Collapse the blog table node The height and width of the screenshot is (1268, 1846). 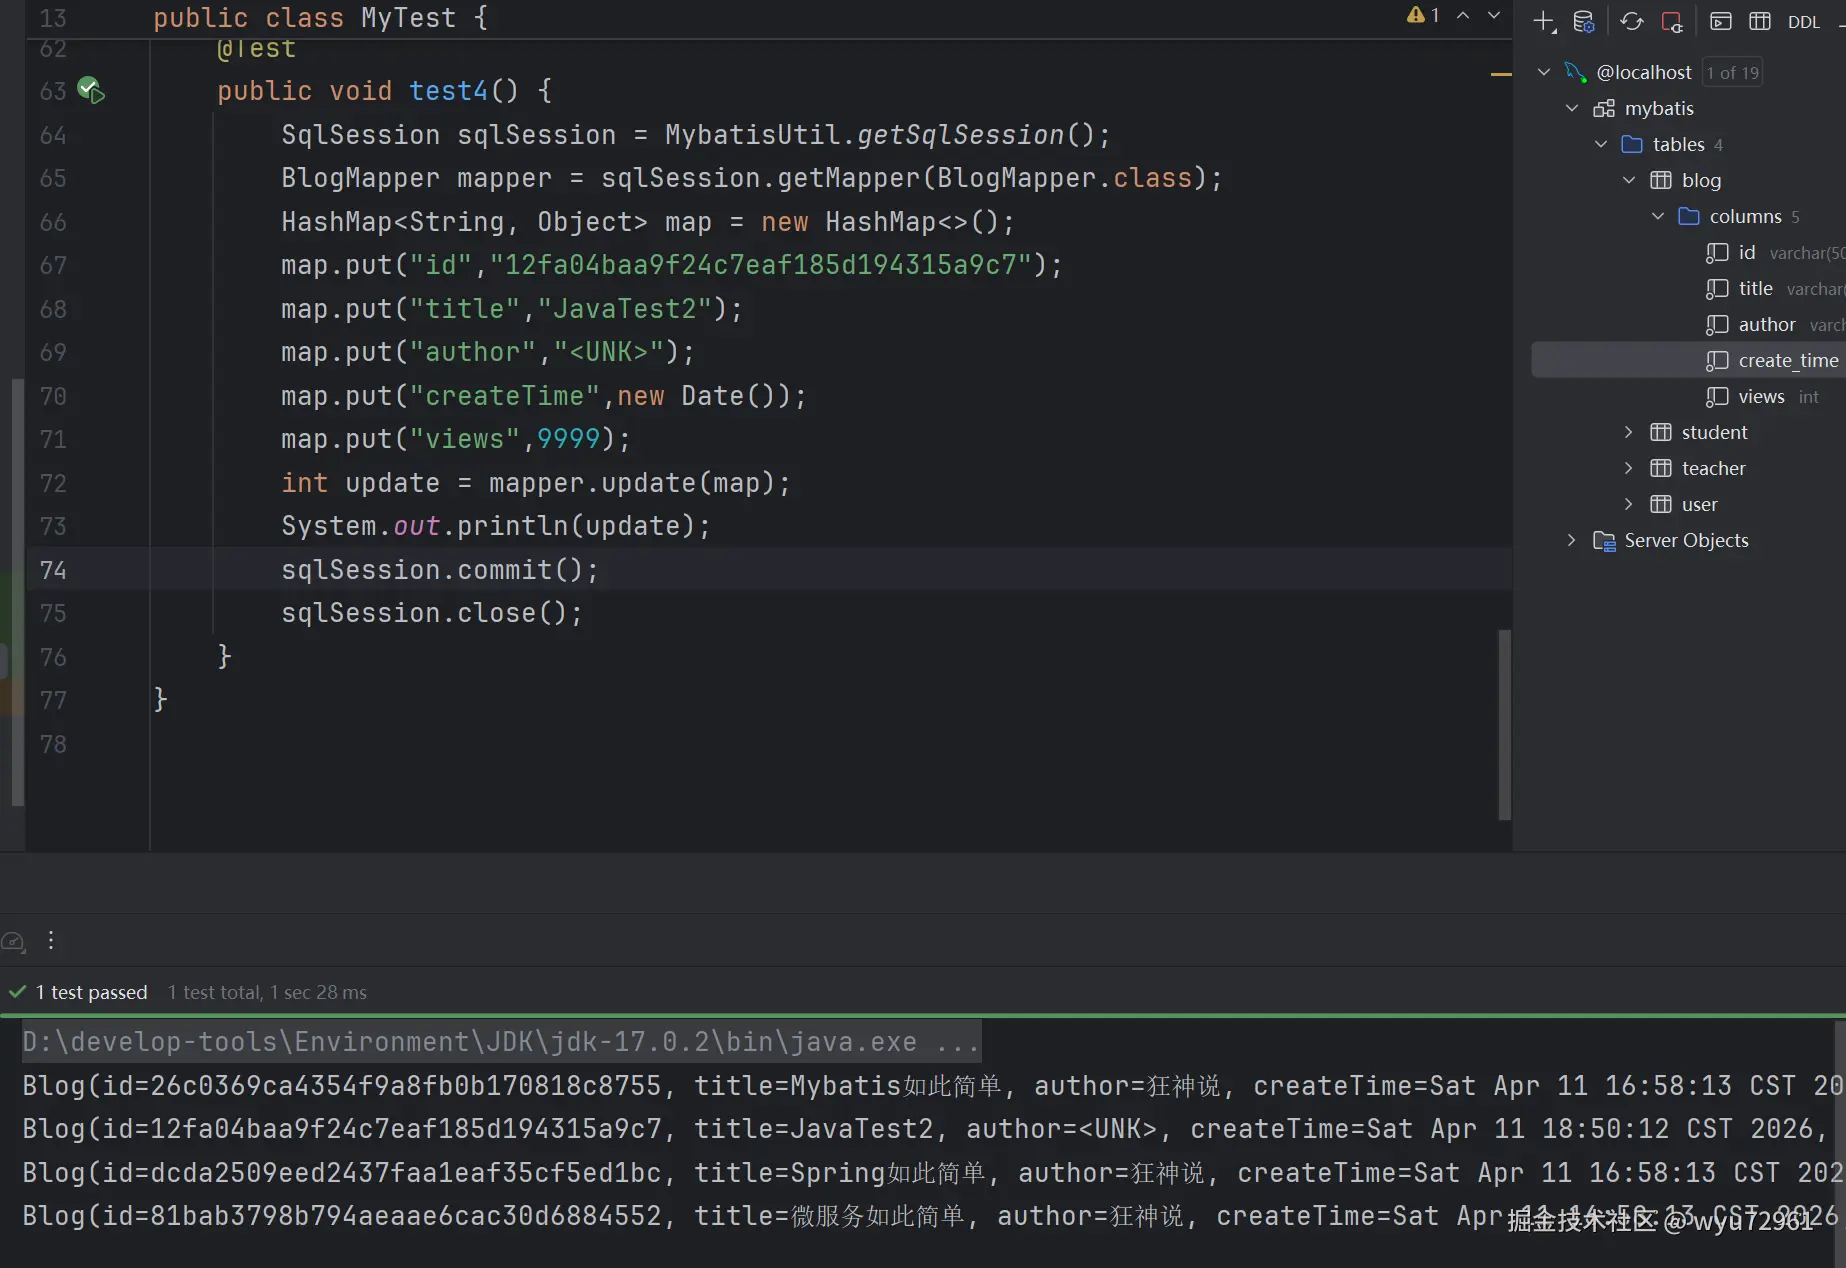point(1629,180)
